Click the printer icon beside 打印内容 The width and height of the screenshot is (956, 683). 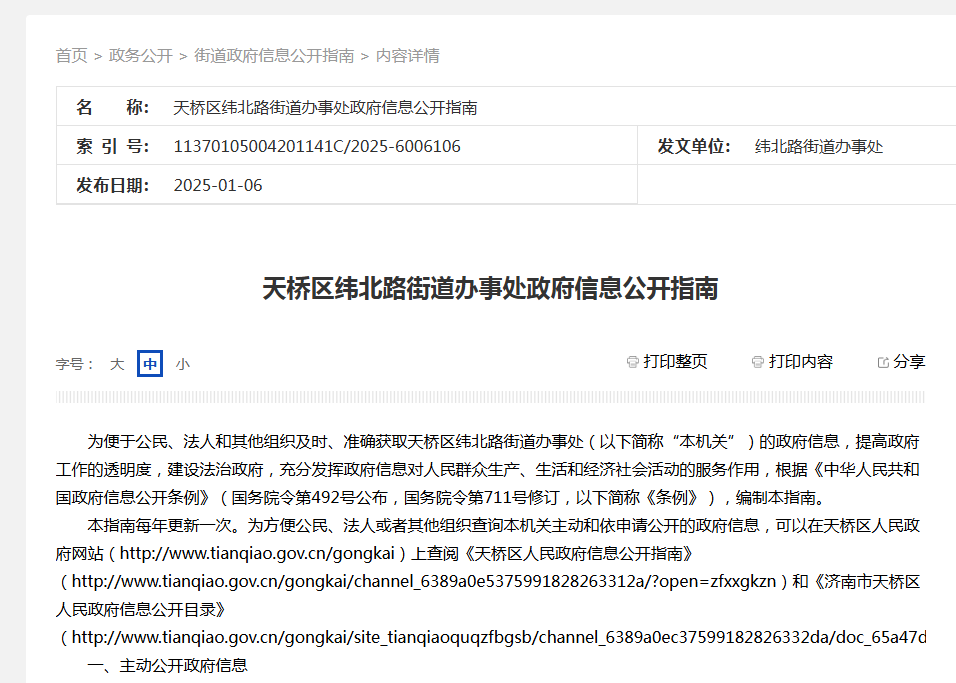tap(757, 362)
